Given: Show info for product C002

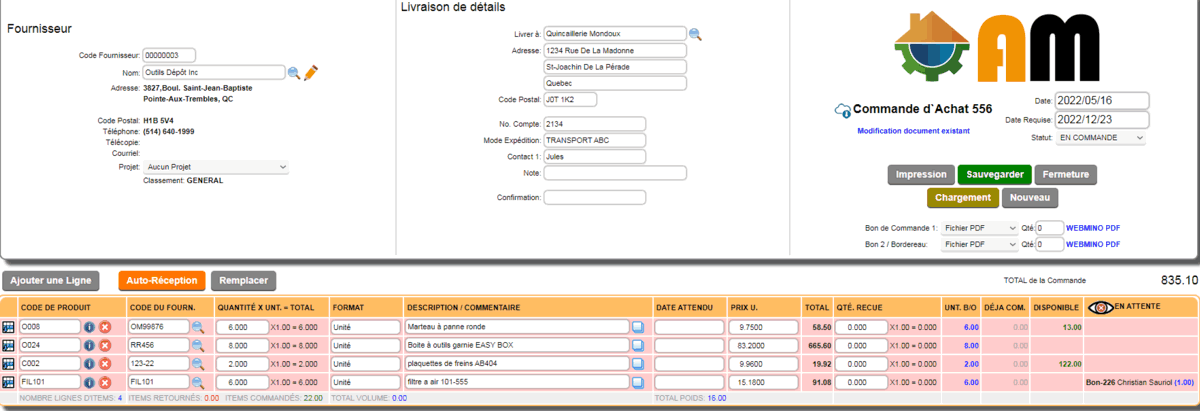Looking at the screenshot, I should pyautogui.click(x=89, y=363).
